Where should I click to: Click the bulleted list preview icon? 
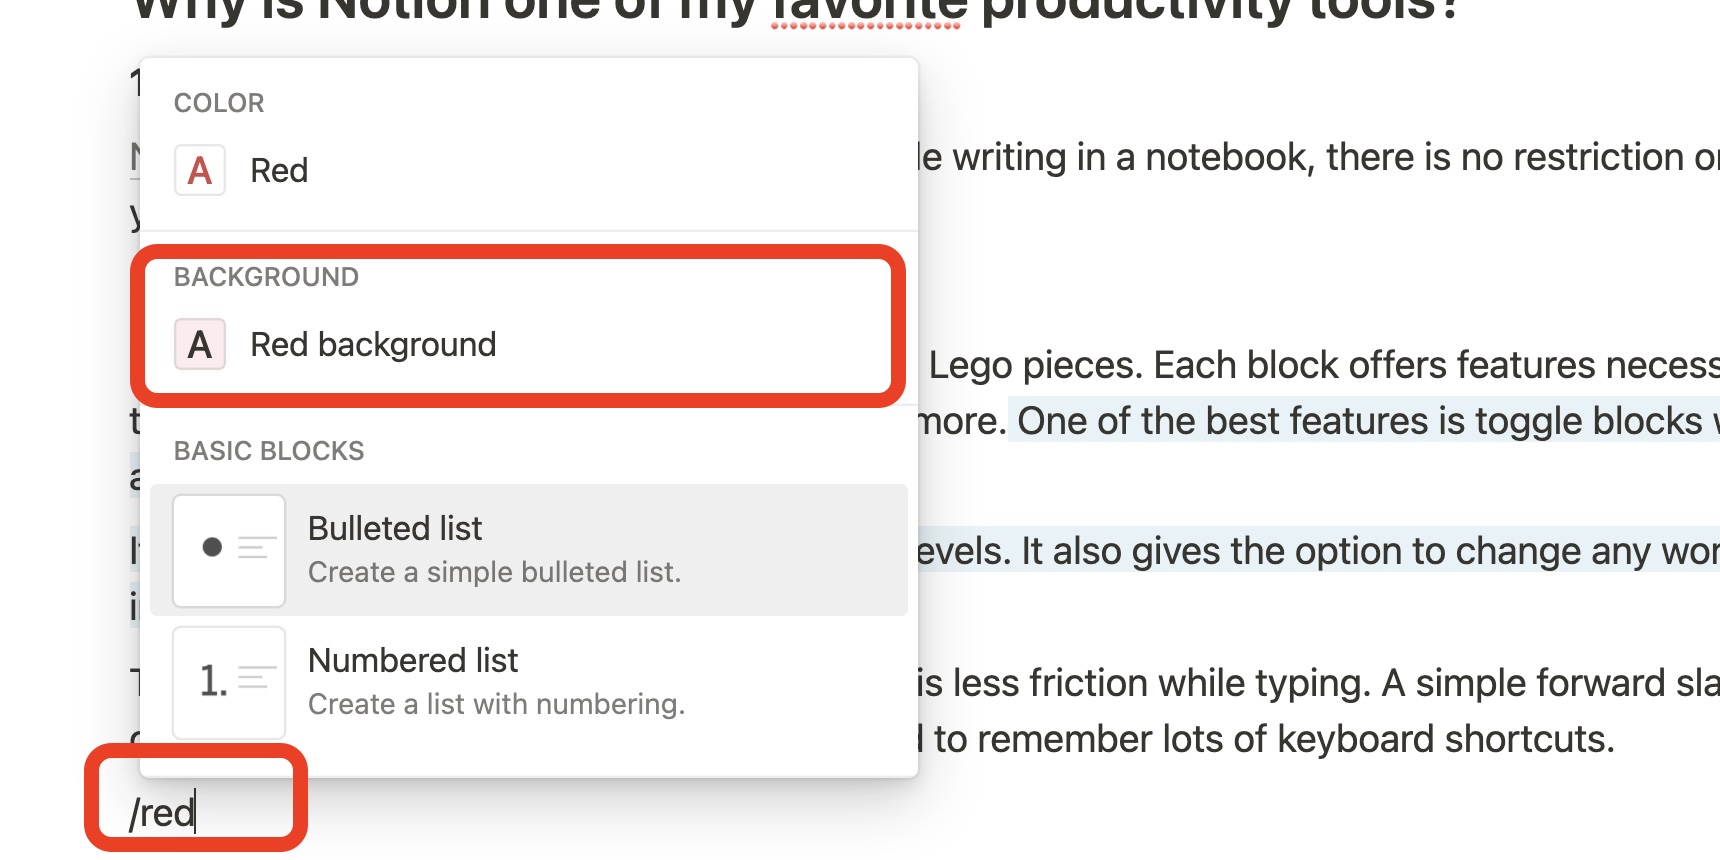pos(229,551)
